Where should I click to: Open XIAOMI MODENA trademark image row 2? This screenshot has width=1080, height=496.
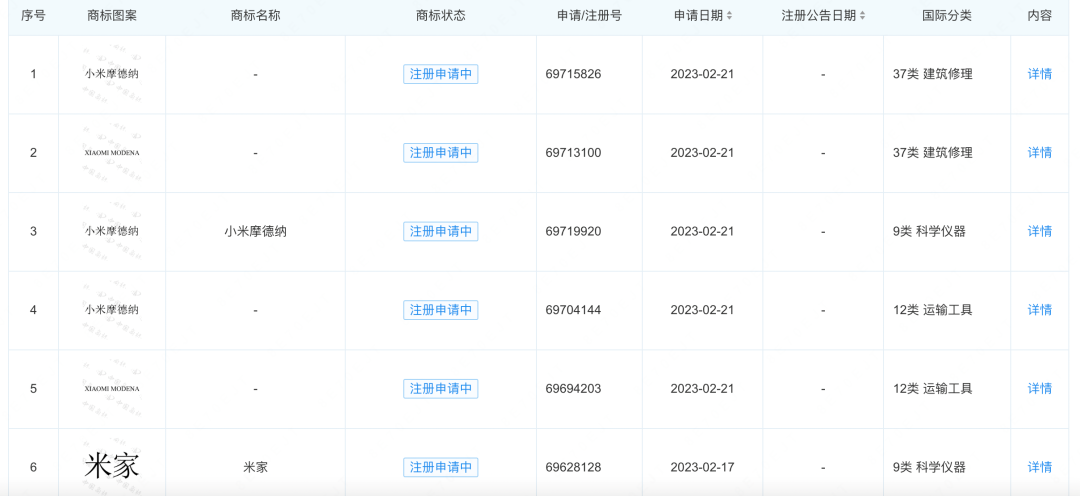[x=112, y=153]
